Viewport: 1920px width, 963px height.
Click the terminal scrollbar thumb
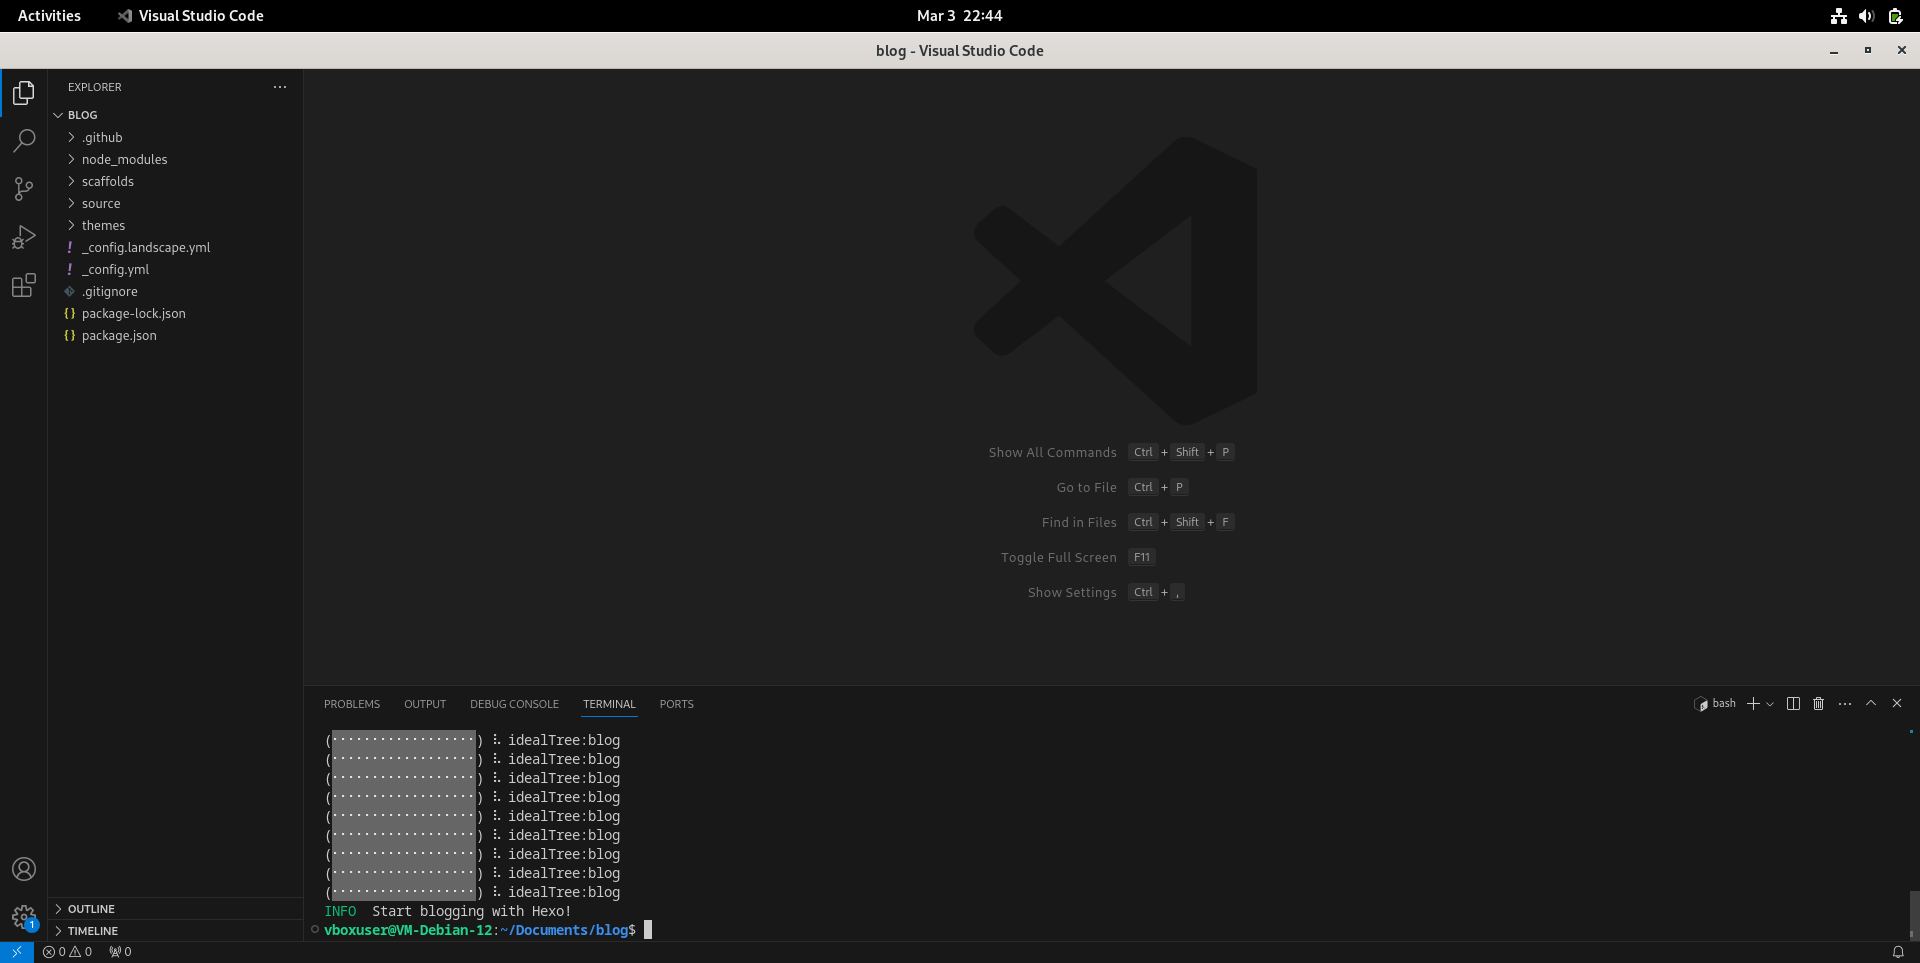[x=1914, y=915]
